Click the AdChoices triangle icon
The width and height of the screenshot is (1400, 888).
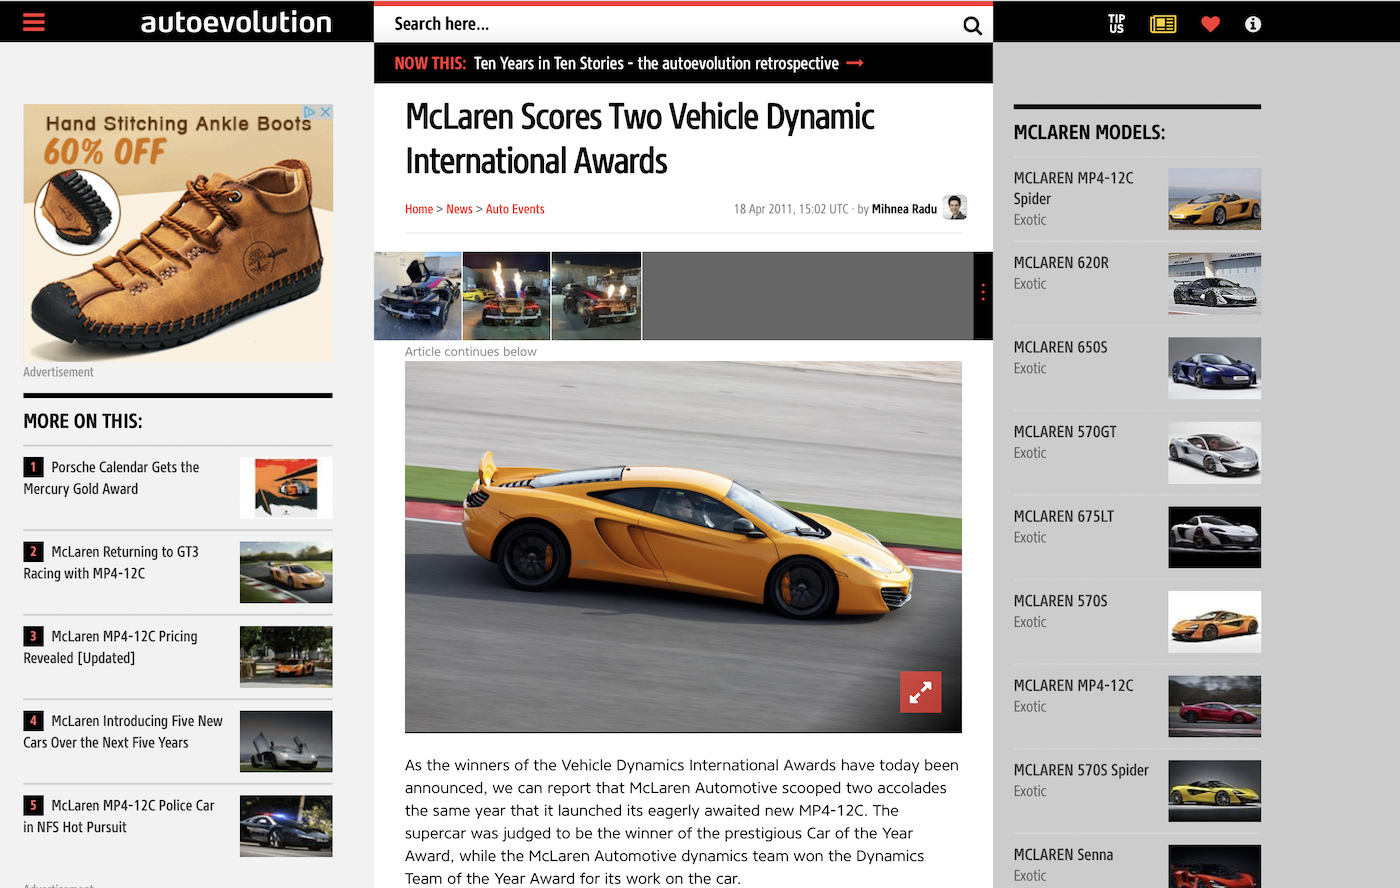click(x=310, y=112)
